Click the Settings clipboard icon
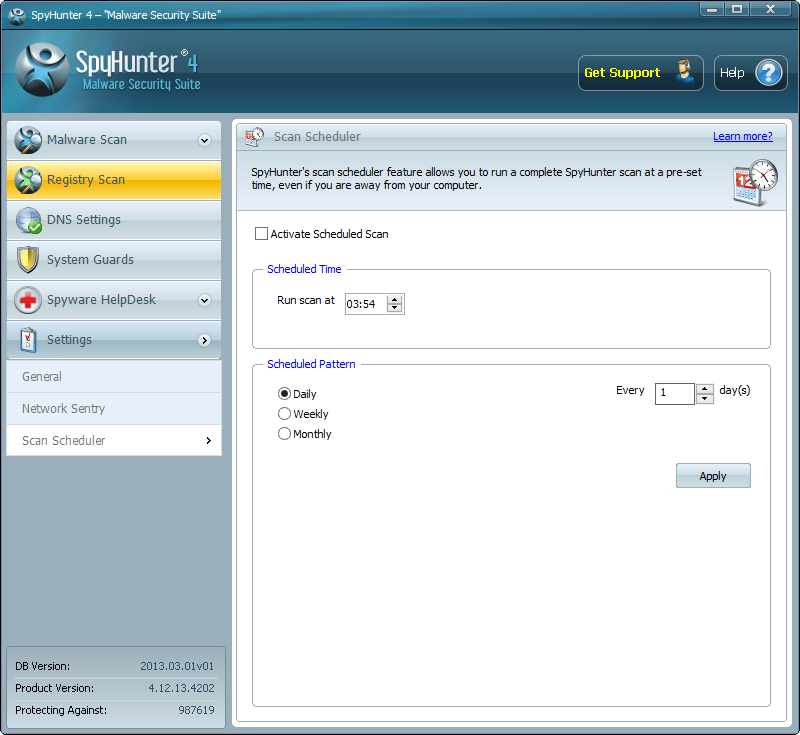The width and height of the screenshot is (800, 735). tap(28, 340)
